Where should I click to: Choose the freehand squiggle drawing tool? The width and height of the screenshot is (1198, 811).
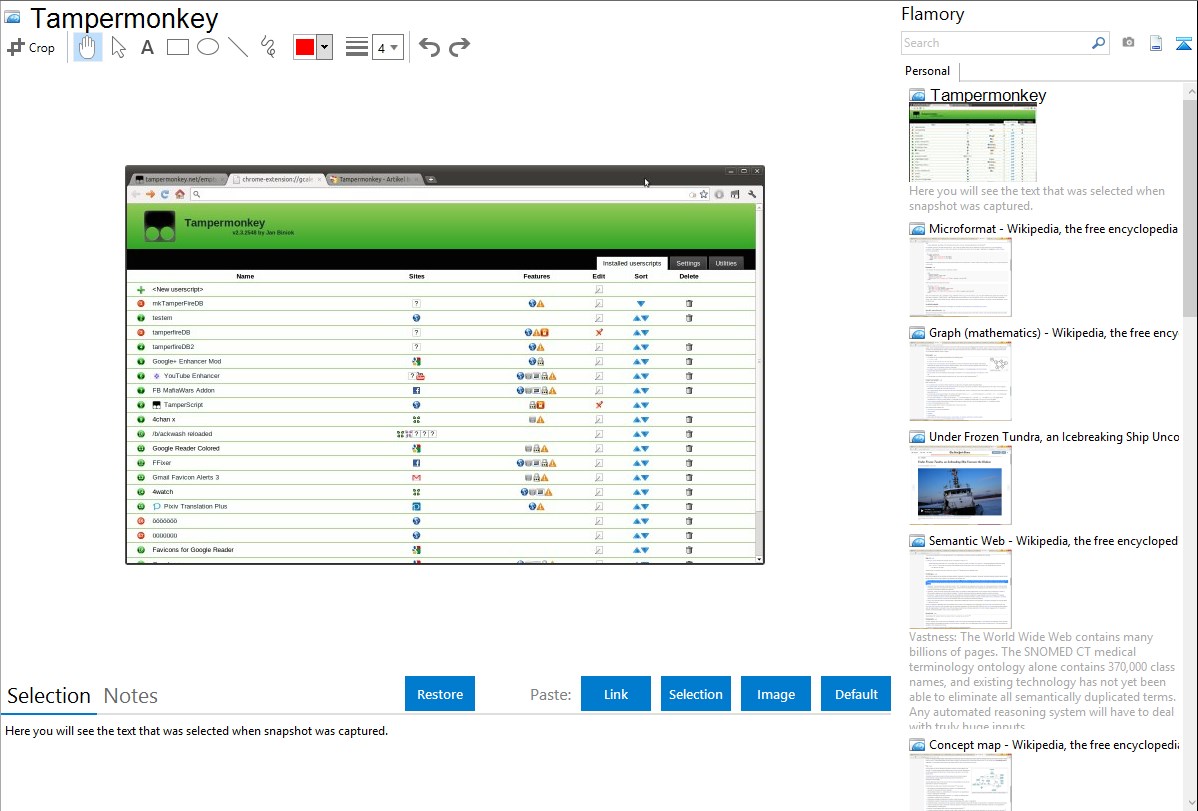point(268,47)
